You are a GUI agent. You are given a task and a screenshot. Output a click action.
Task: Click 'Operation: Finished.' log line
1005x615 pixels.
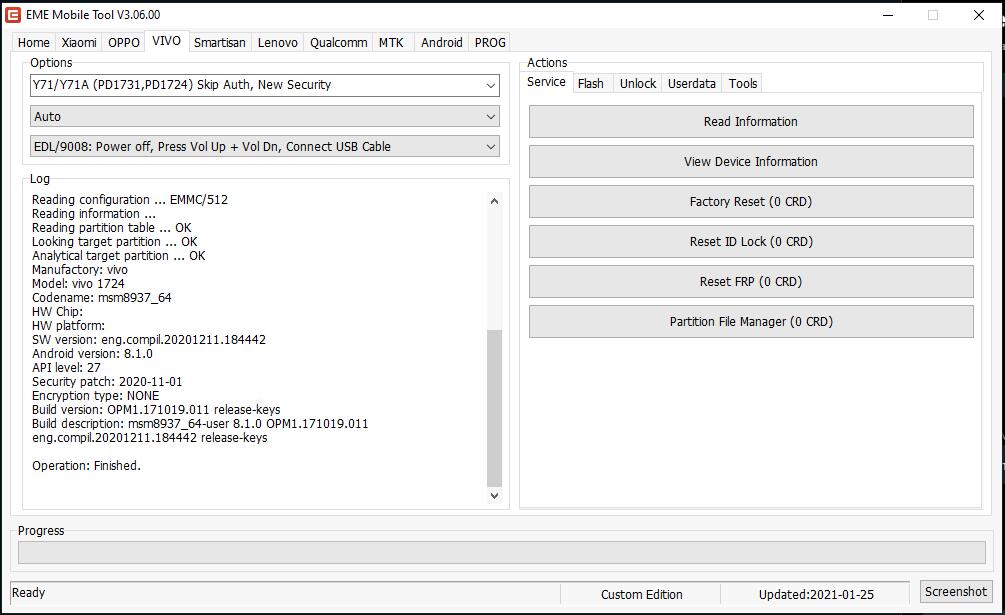pos(87,466)
